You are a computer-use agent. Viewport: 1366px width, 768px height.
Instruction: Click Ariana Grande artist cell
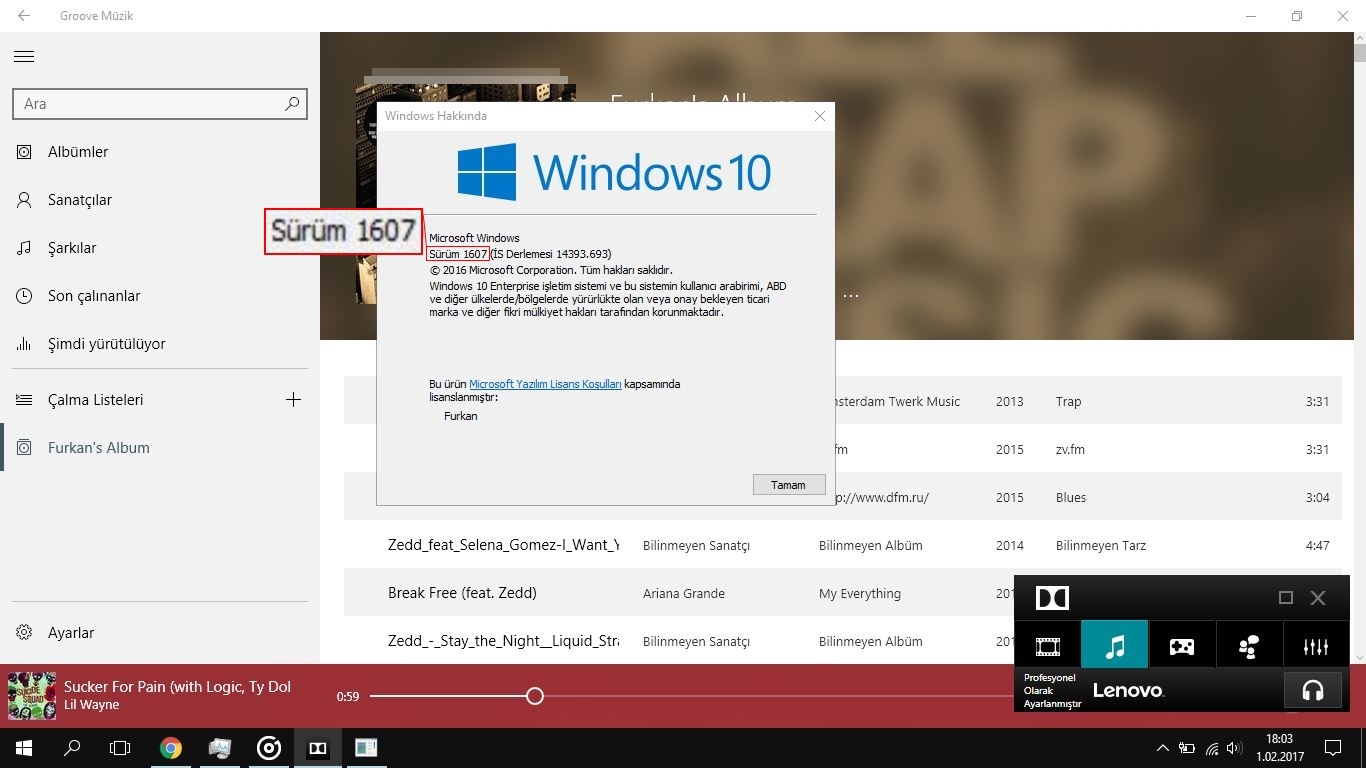pos(684,594)
